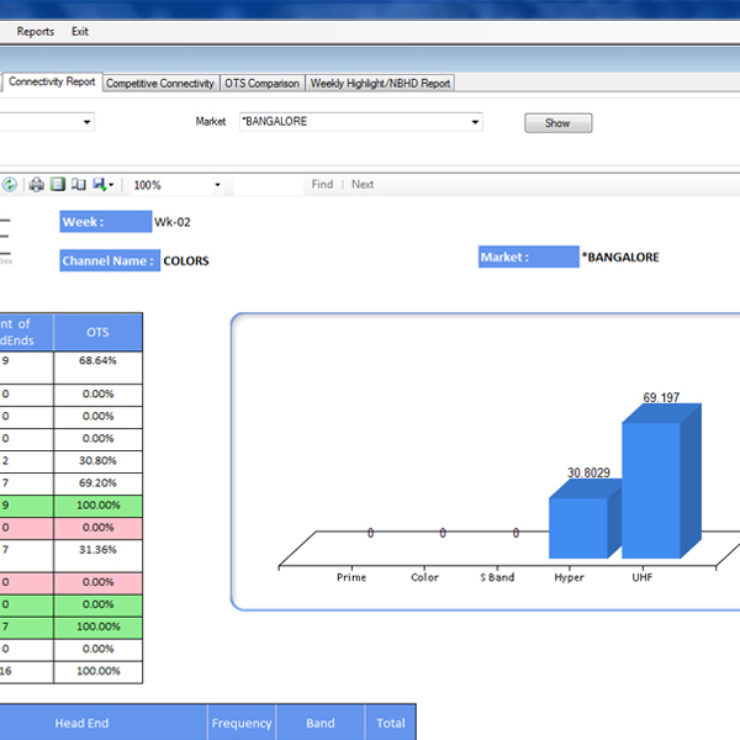Image resolution: width=740 pixels, height=740 pixels.
Task: Open the Exit menu
Action: 80,32
